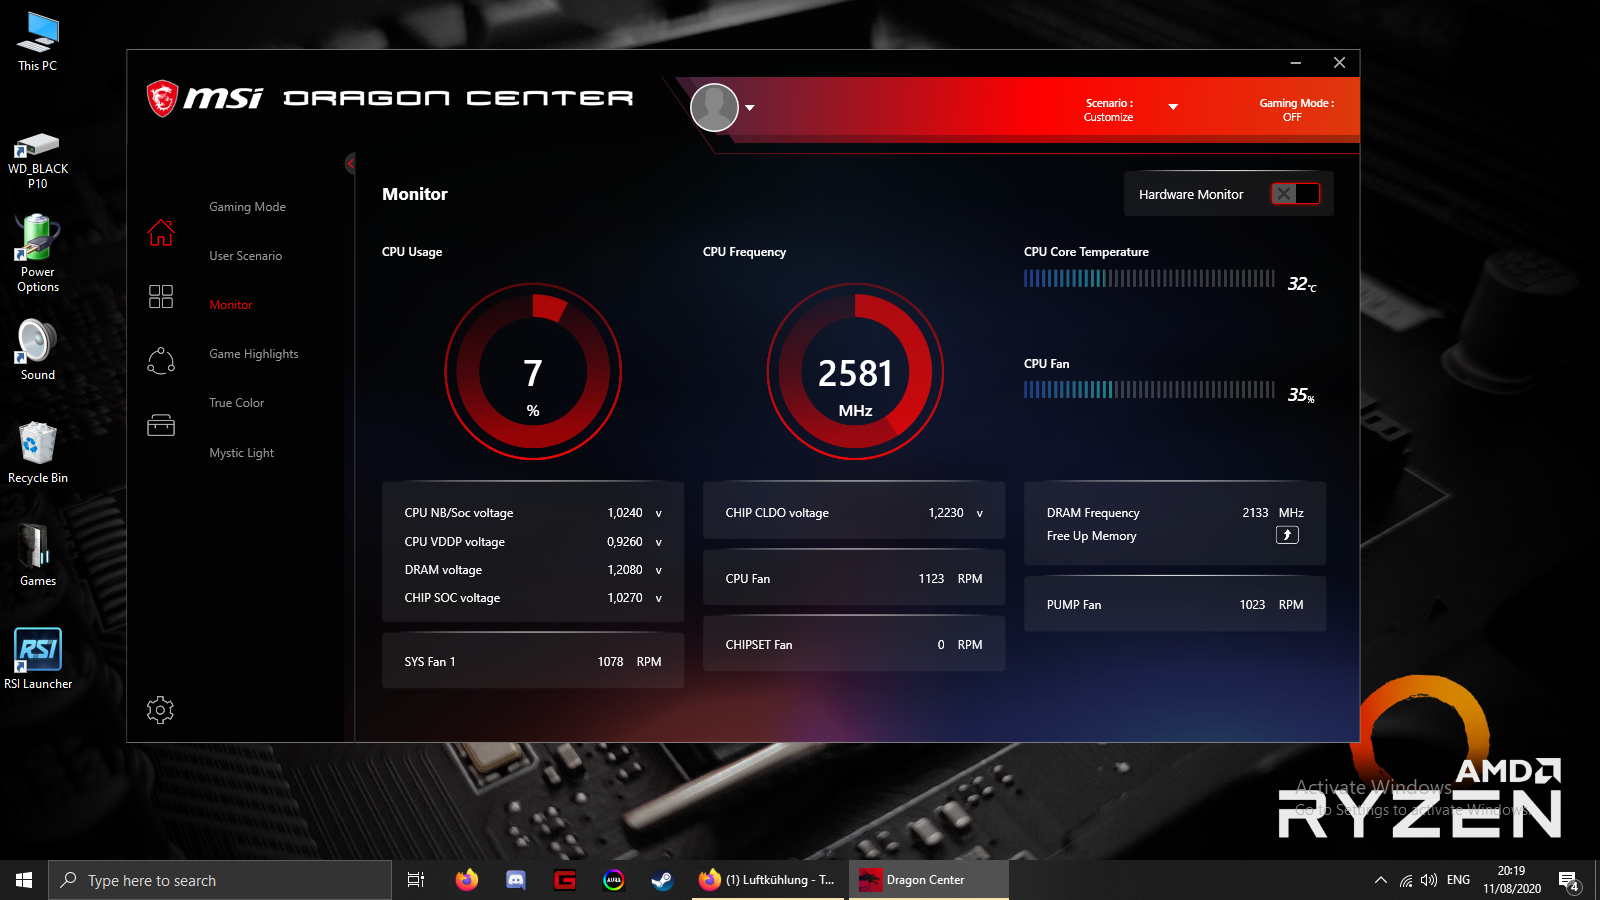
Task: Click the CPU Core Temperature bar
Action: point(1149,279)
